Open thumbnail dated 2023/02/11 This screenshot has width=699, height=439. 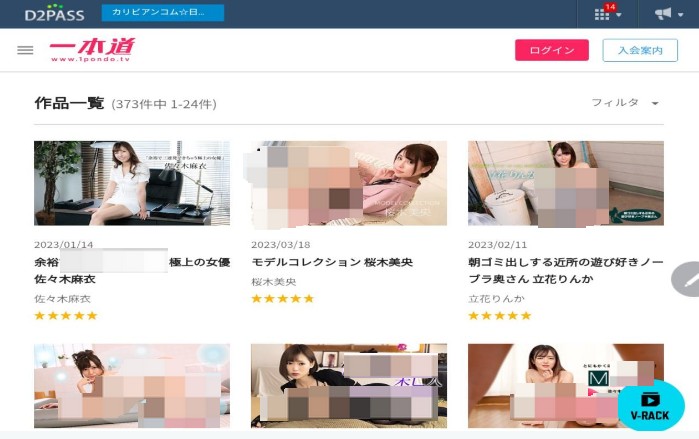566,183
